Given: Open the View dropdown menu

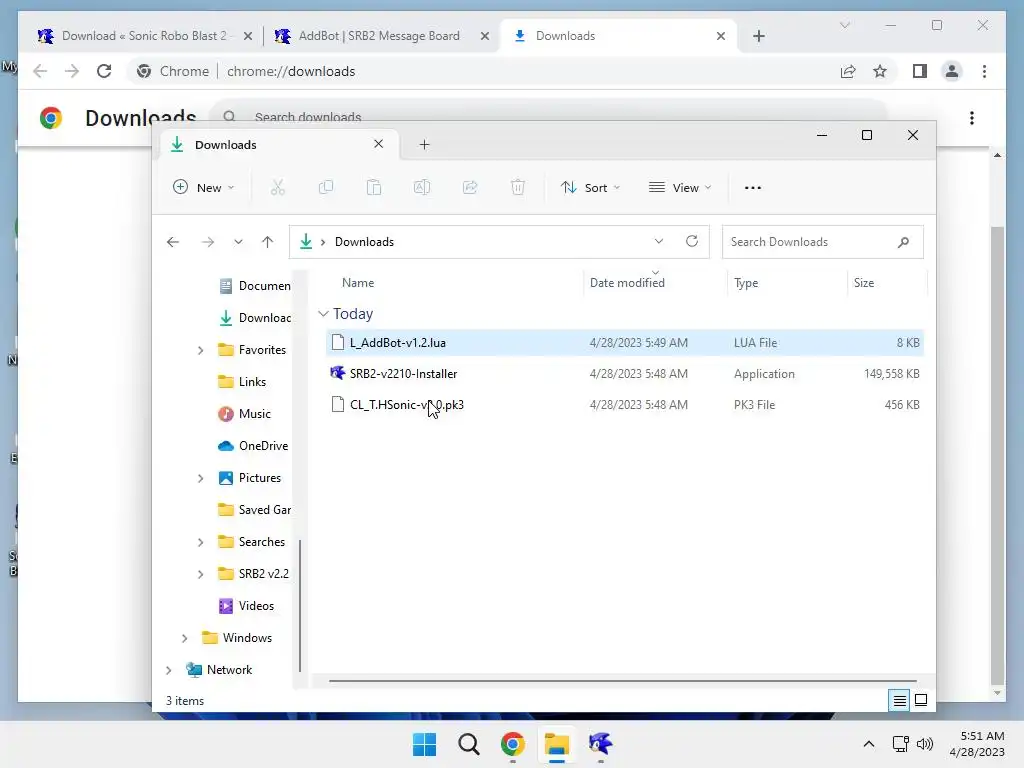Looking at the screenshot, I should pyautogui.click(x=680, y=187).
